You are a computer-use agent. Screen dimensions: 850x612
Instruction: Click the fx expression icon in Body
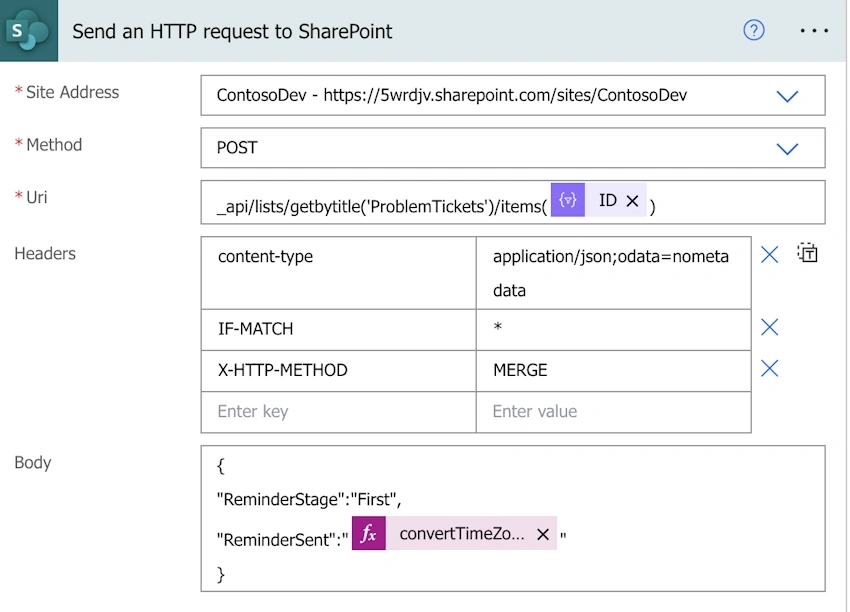coord(369,533)
